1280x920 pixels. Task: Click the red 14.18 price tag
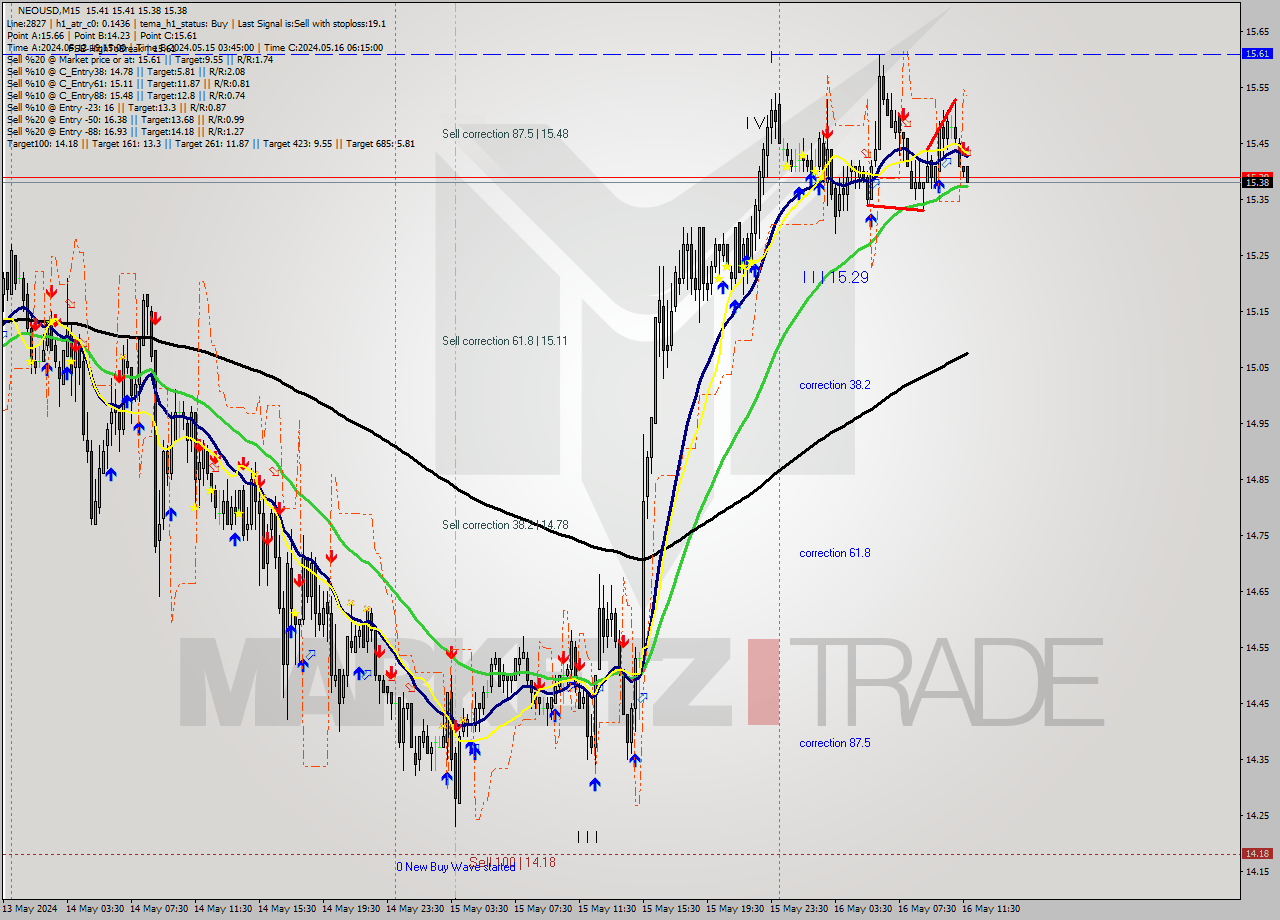(x=1257, y=854)
